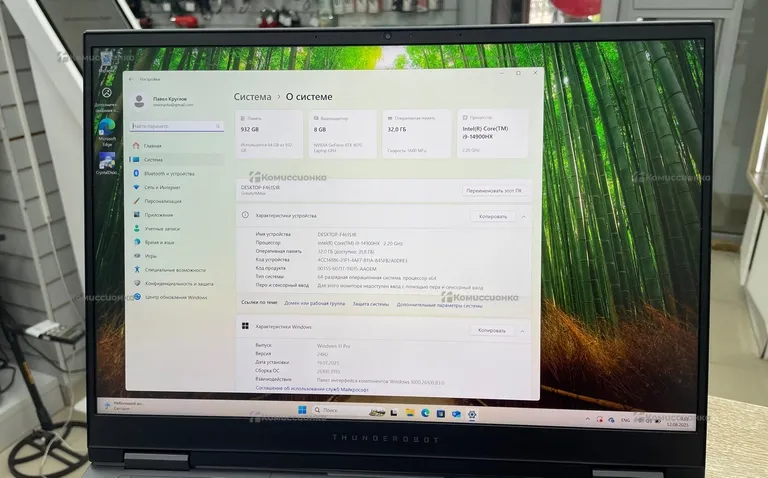Copy device specs with Копировать button

pos(493,216)
